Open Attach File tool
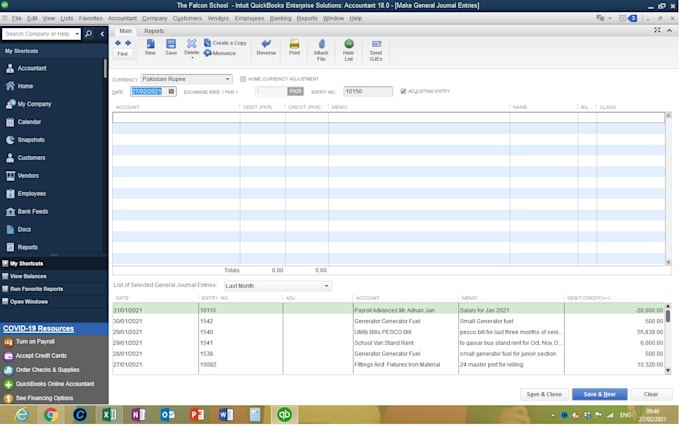The width and height of the screenshot is (680, 425). click(x=321, y=50)
